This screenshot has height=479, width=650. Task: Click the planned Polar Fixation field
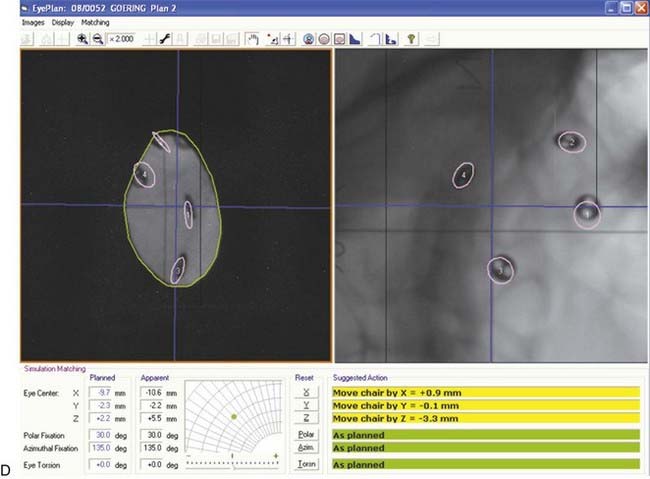102,436
